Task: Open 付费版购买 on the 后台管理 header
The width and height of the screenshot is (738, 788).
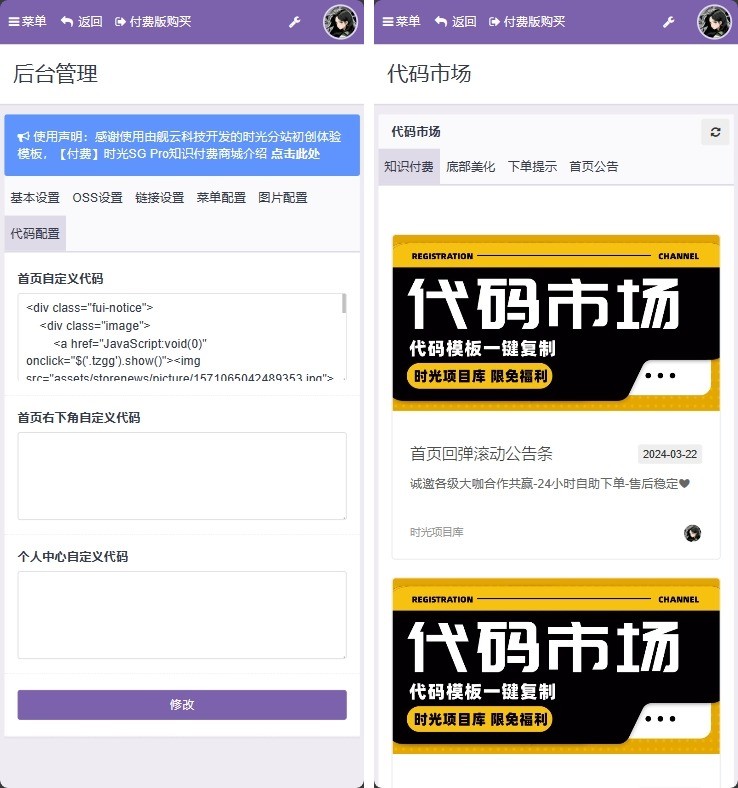Action: pos(153,21)
